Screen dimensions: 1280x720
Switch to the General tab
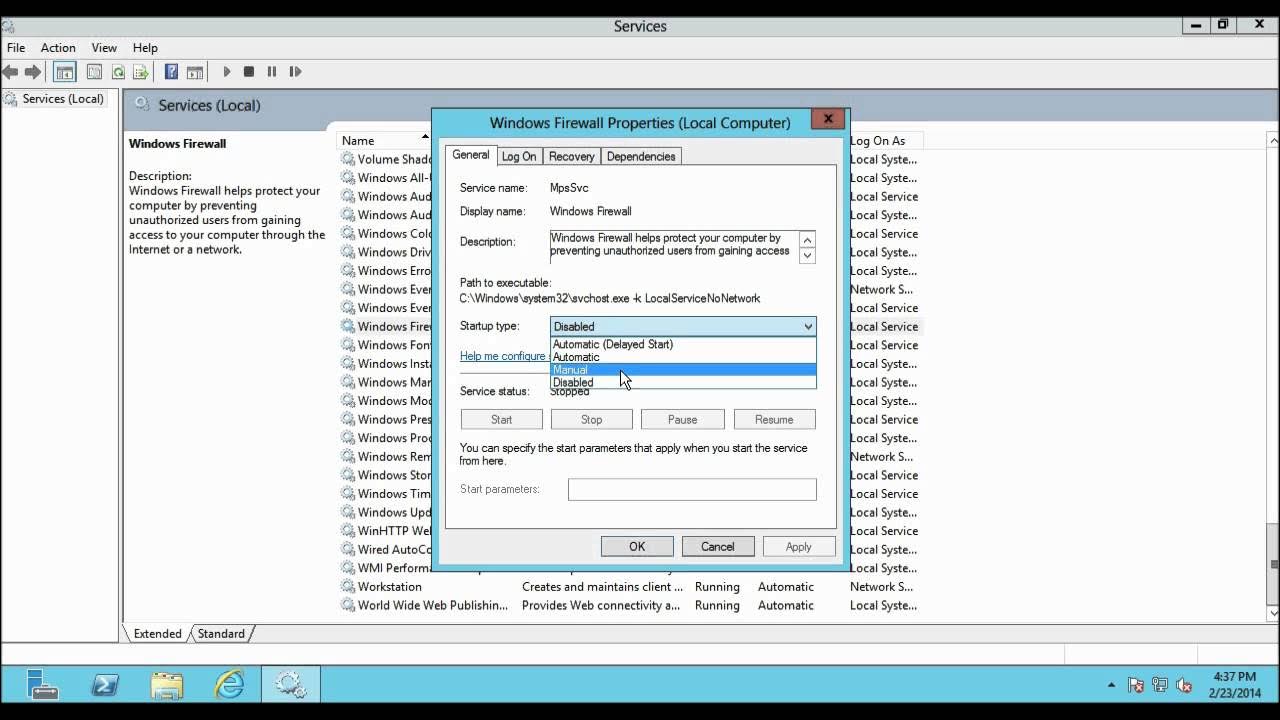(x=470, y=155)
